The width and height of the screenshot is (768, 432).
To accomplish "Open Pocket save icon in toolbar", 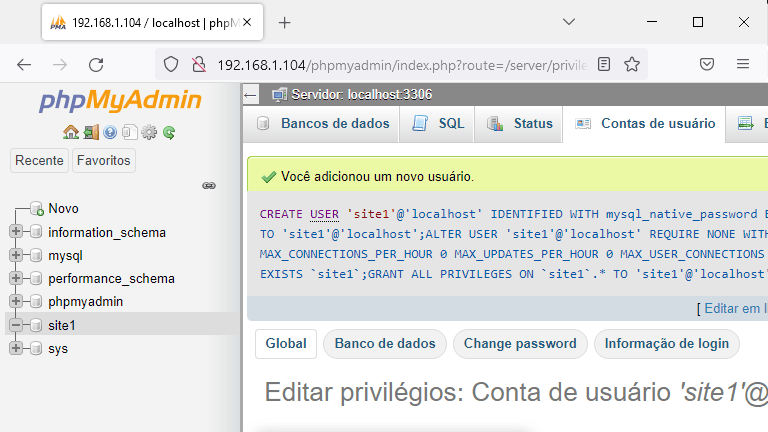I will pyautogui.click(x=707, y=64).
